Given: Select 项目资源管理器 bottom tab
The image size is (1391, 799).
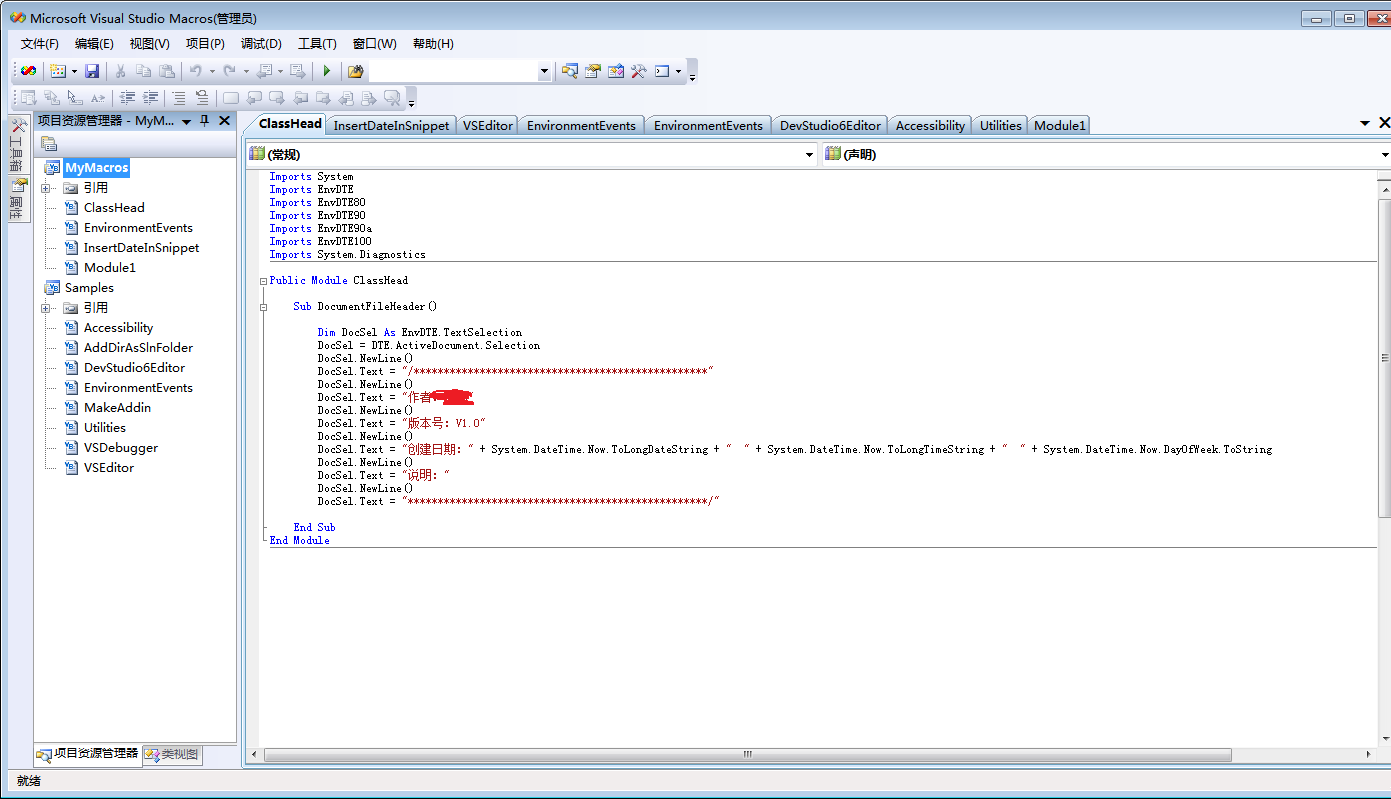Looking at the screenshot, I should (88, 754).
